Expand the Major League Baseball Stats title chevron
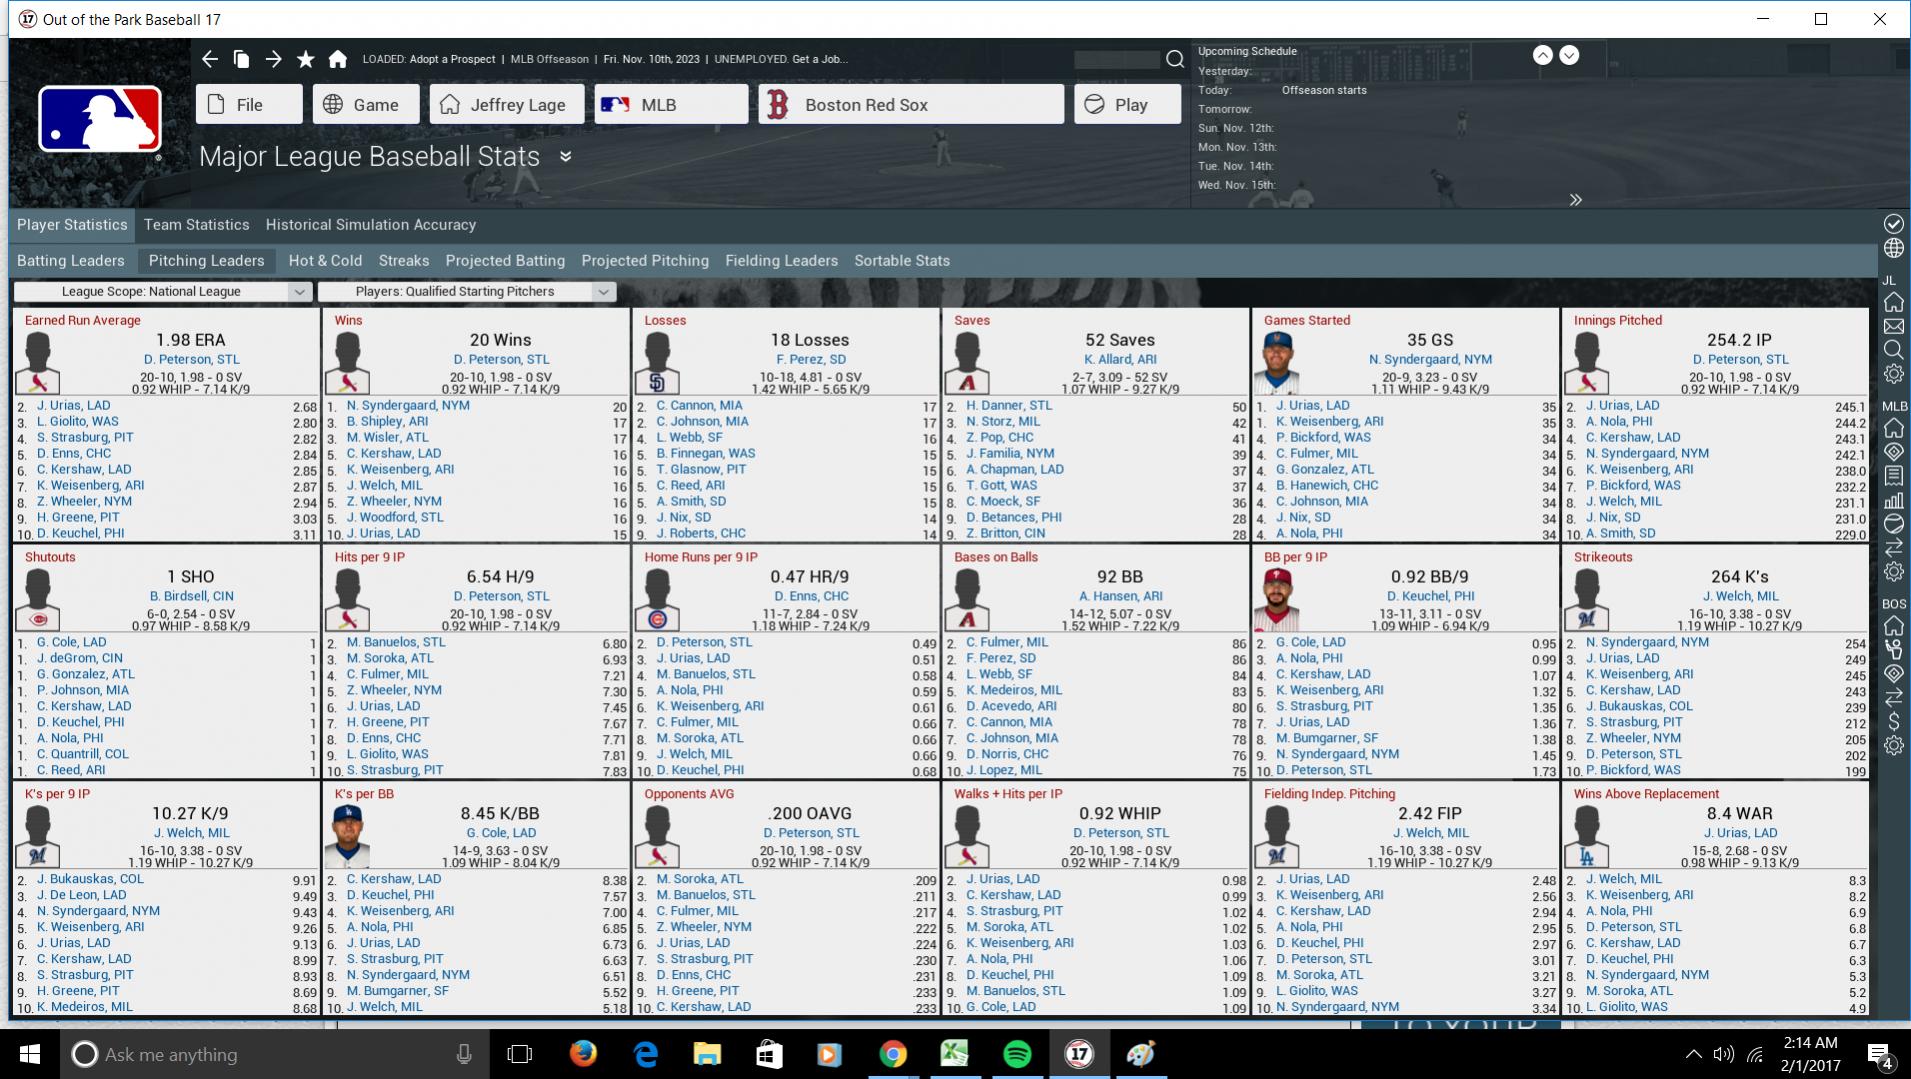This screenshot has width=1911, height=1079. tap(566, 157)
